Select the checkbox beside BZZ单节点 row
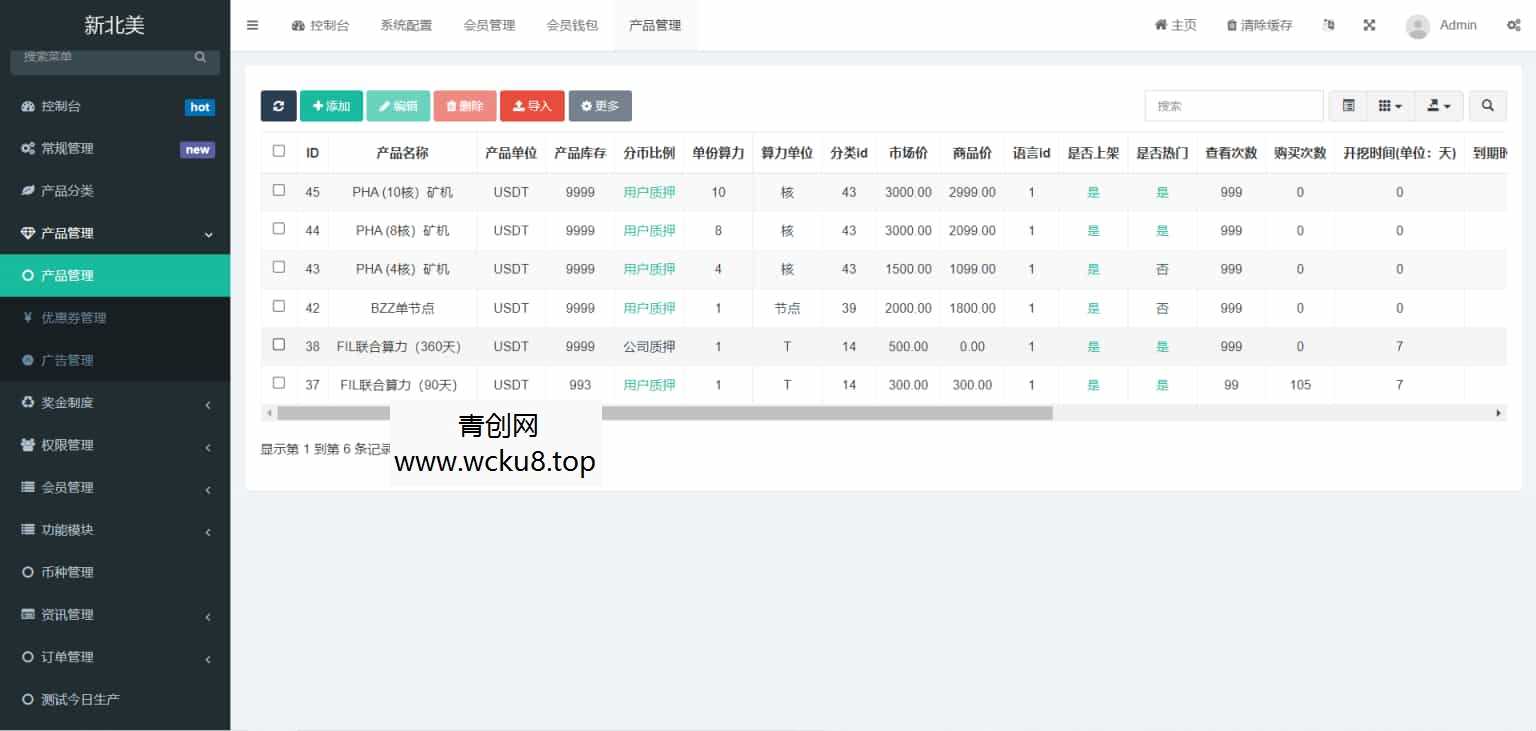The image size is (1536, 731). pos(278,306)
